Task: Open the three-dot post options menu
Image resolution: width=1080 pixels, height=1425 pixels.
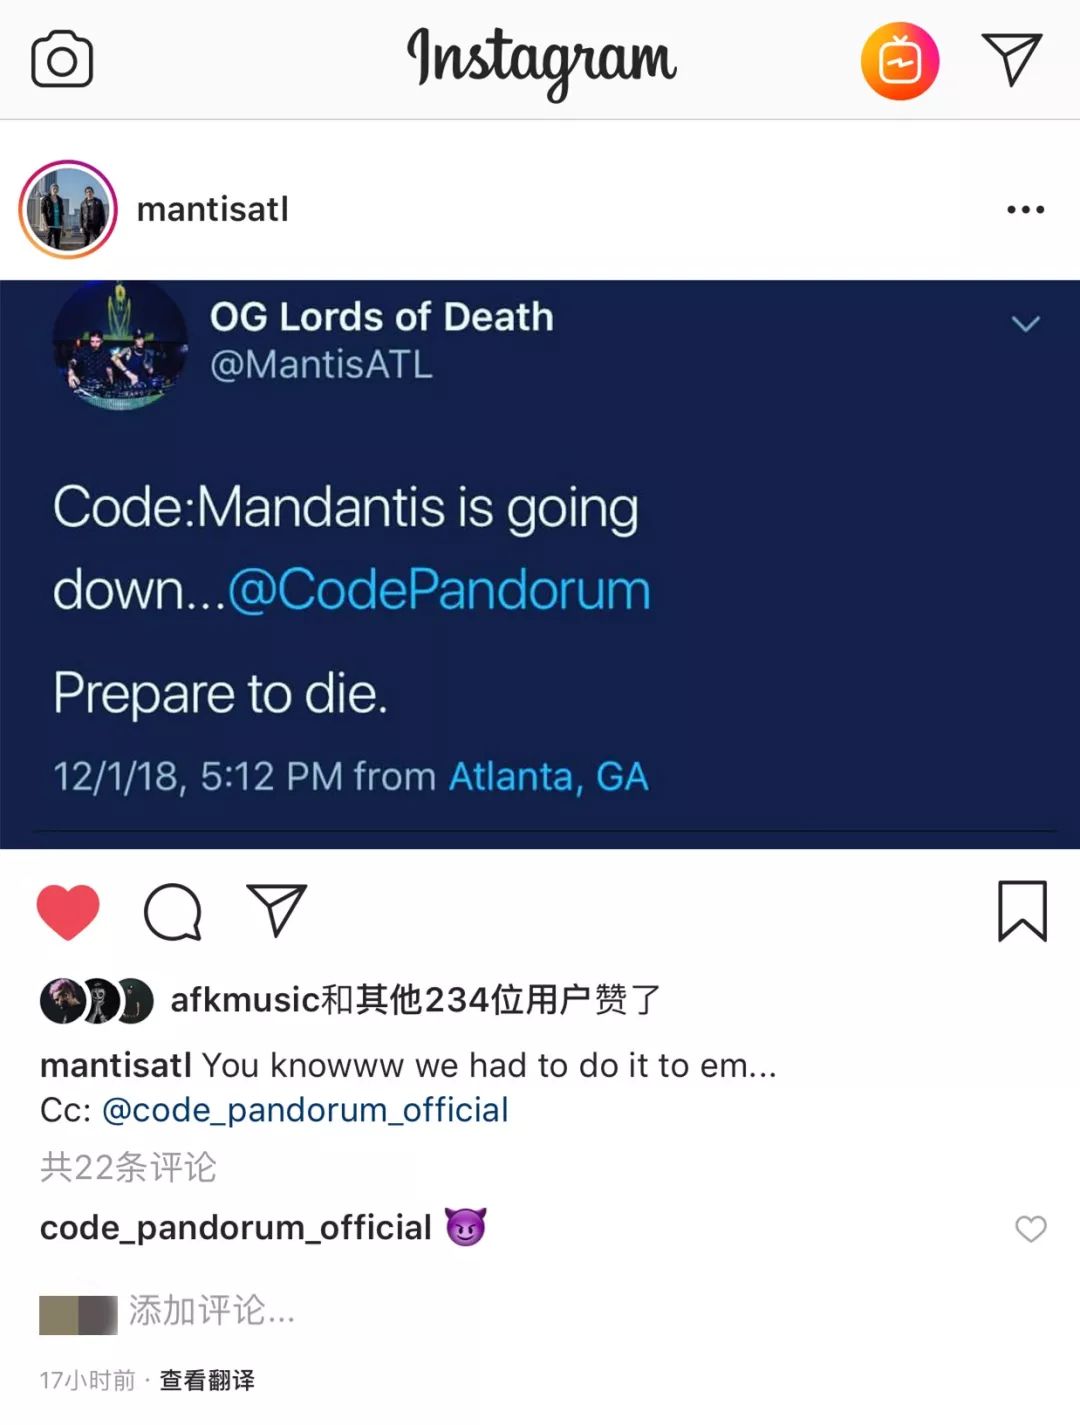Action: click(x=1025, y=209)
